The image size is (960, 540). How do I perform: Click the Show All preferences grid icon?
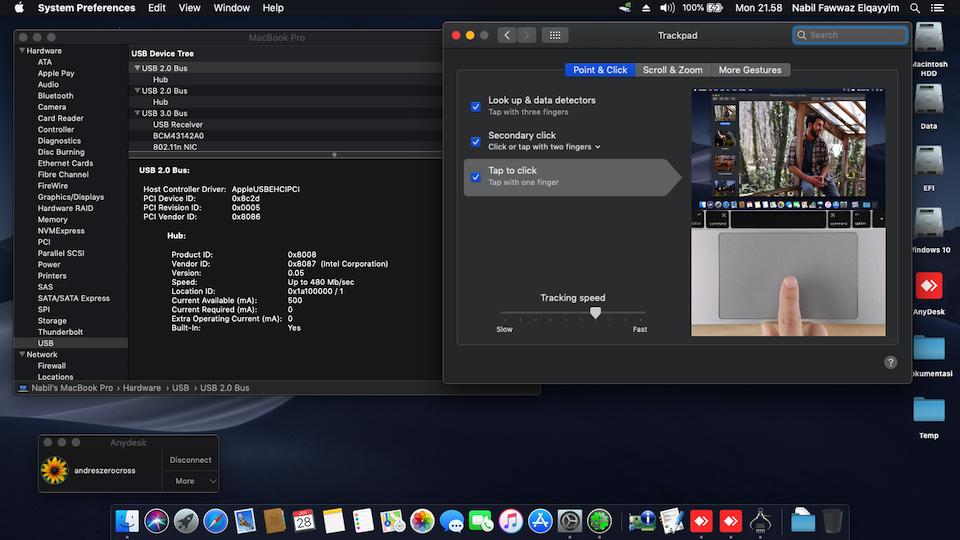pyautogui.click(x=555, y=35)
